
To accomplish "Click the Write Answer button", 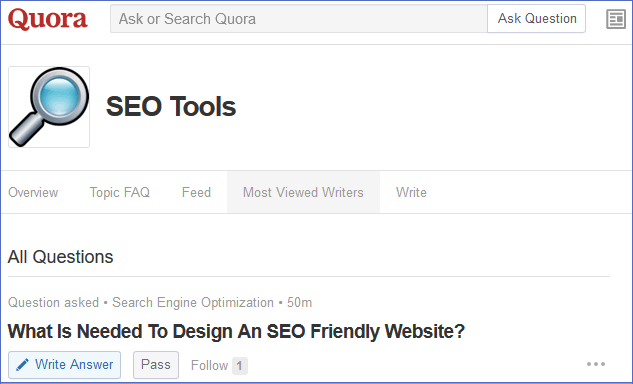I will 65,365.
